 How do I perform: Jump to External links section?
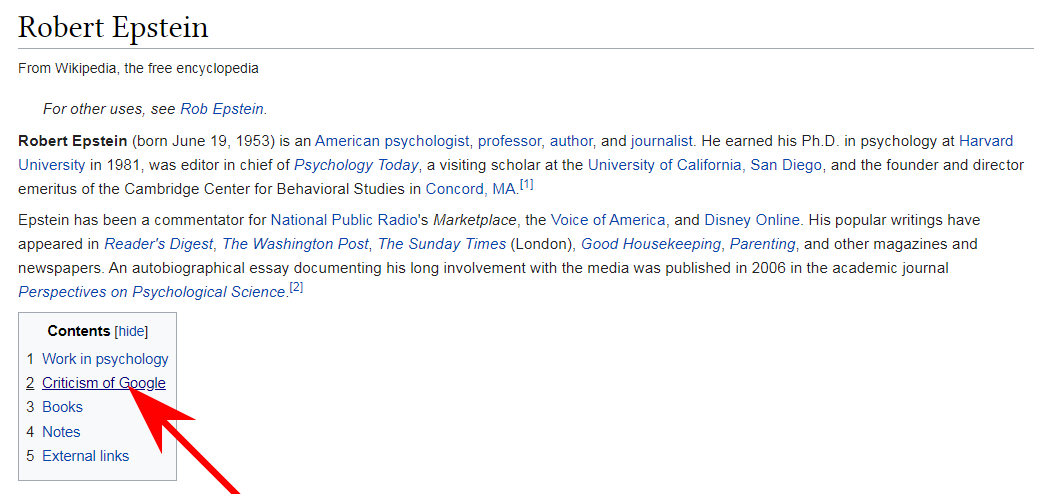click(x=85, y=456)
